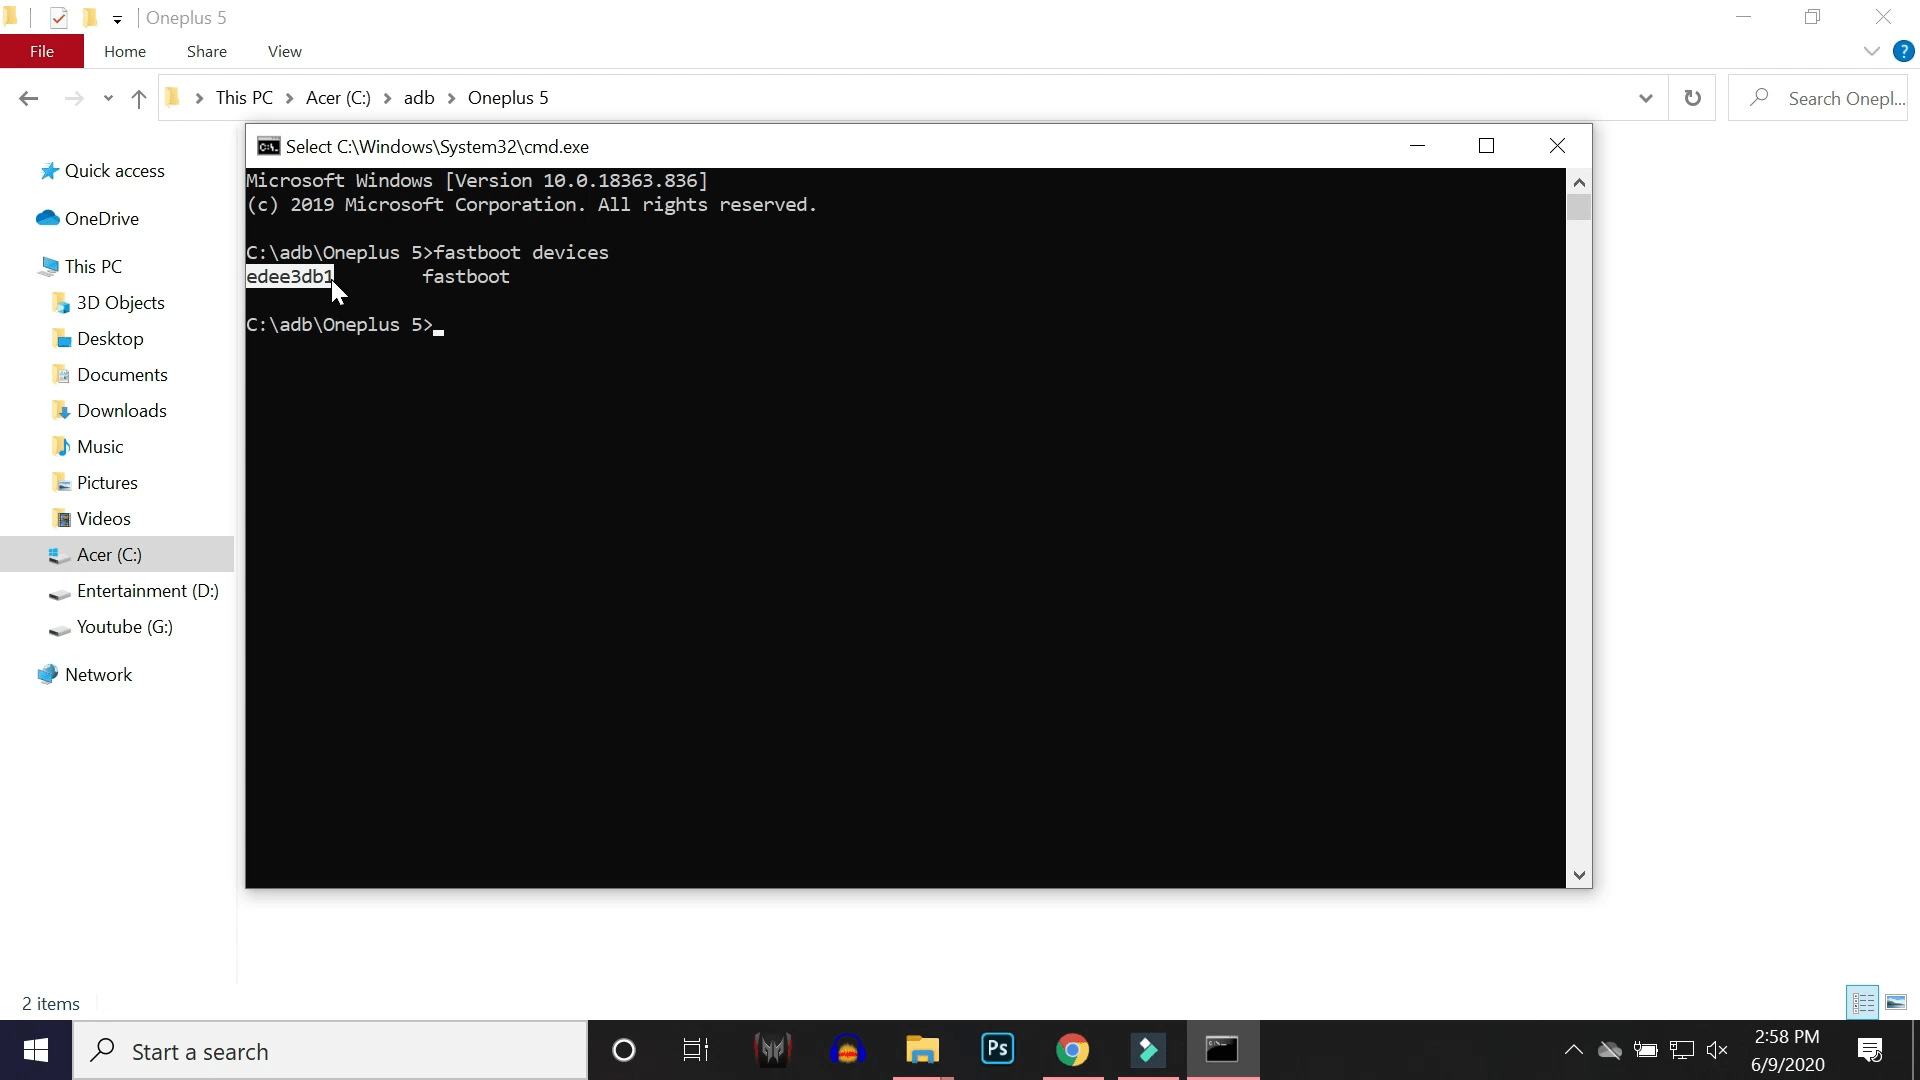
Task: Open Command Prompt from taskbar
Action: pyautogui.click(x=1222, y=1050)
